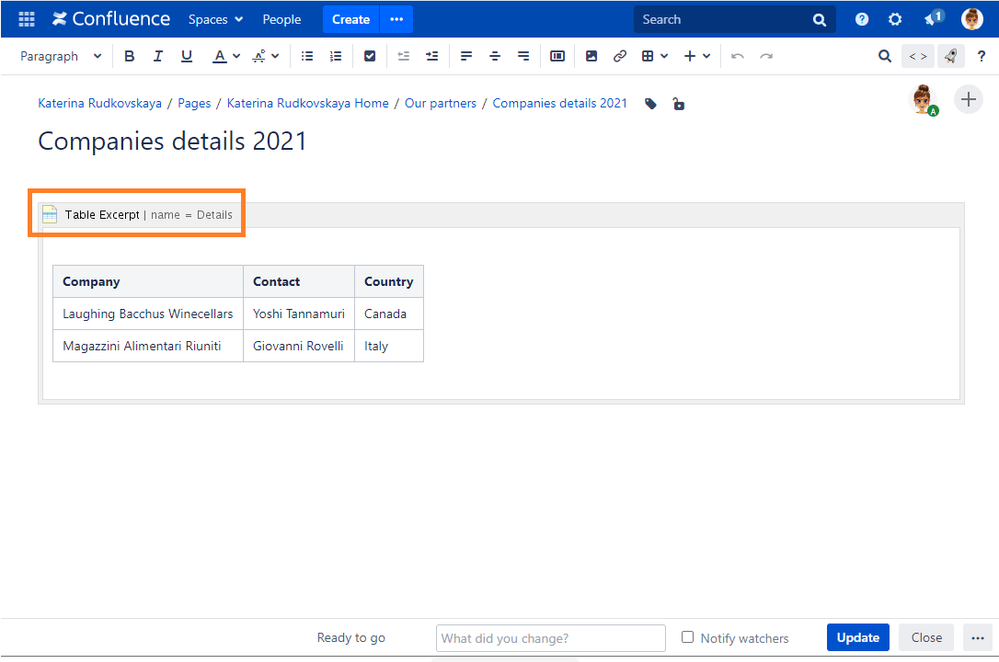Open the table insert dropdown
The height and width of the screenshot is (662, 999).
[x=655, y=56]
